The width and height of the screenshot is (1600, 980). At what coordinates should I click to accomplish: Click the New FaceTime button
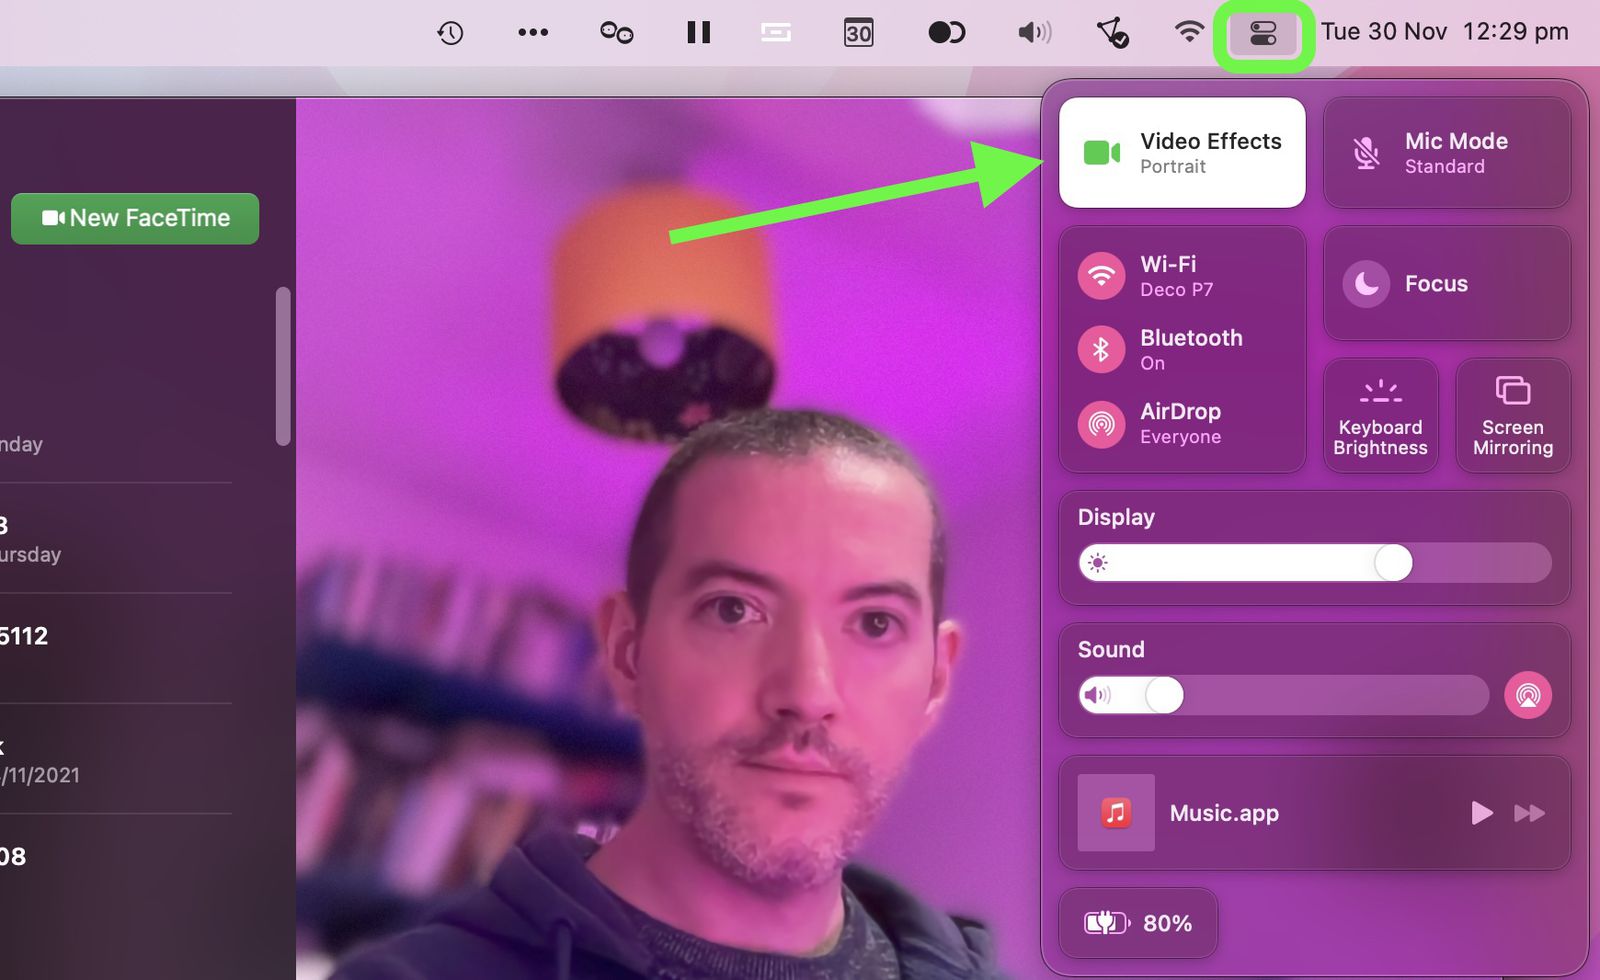pyautogui.click(x=134, y=218)
